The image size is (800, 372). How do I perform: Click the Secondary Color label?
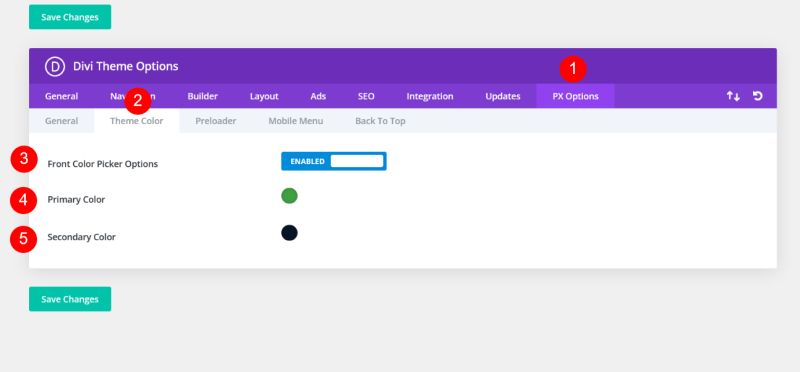tap(82, 237)
